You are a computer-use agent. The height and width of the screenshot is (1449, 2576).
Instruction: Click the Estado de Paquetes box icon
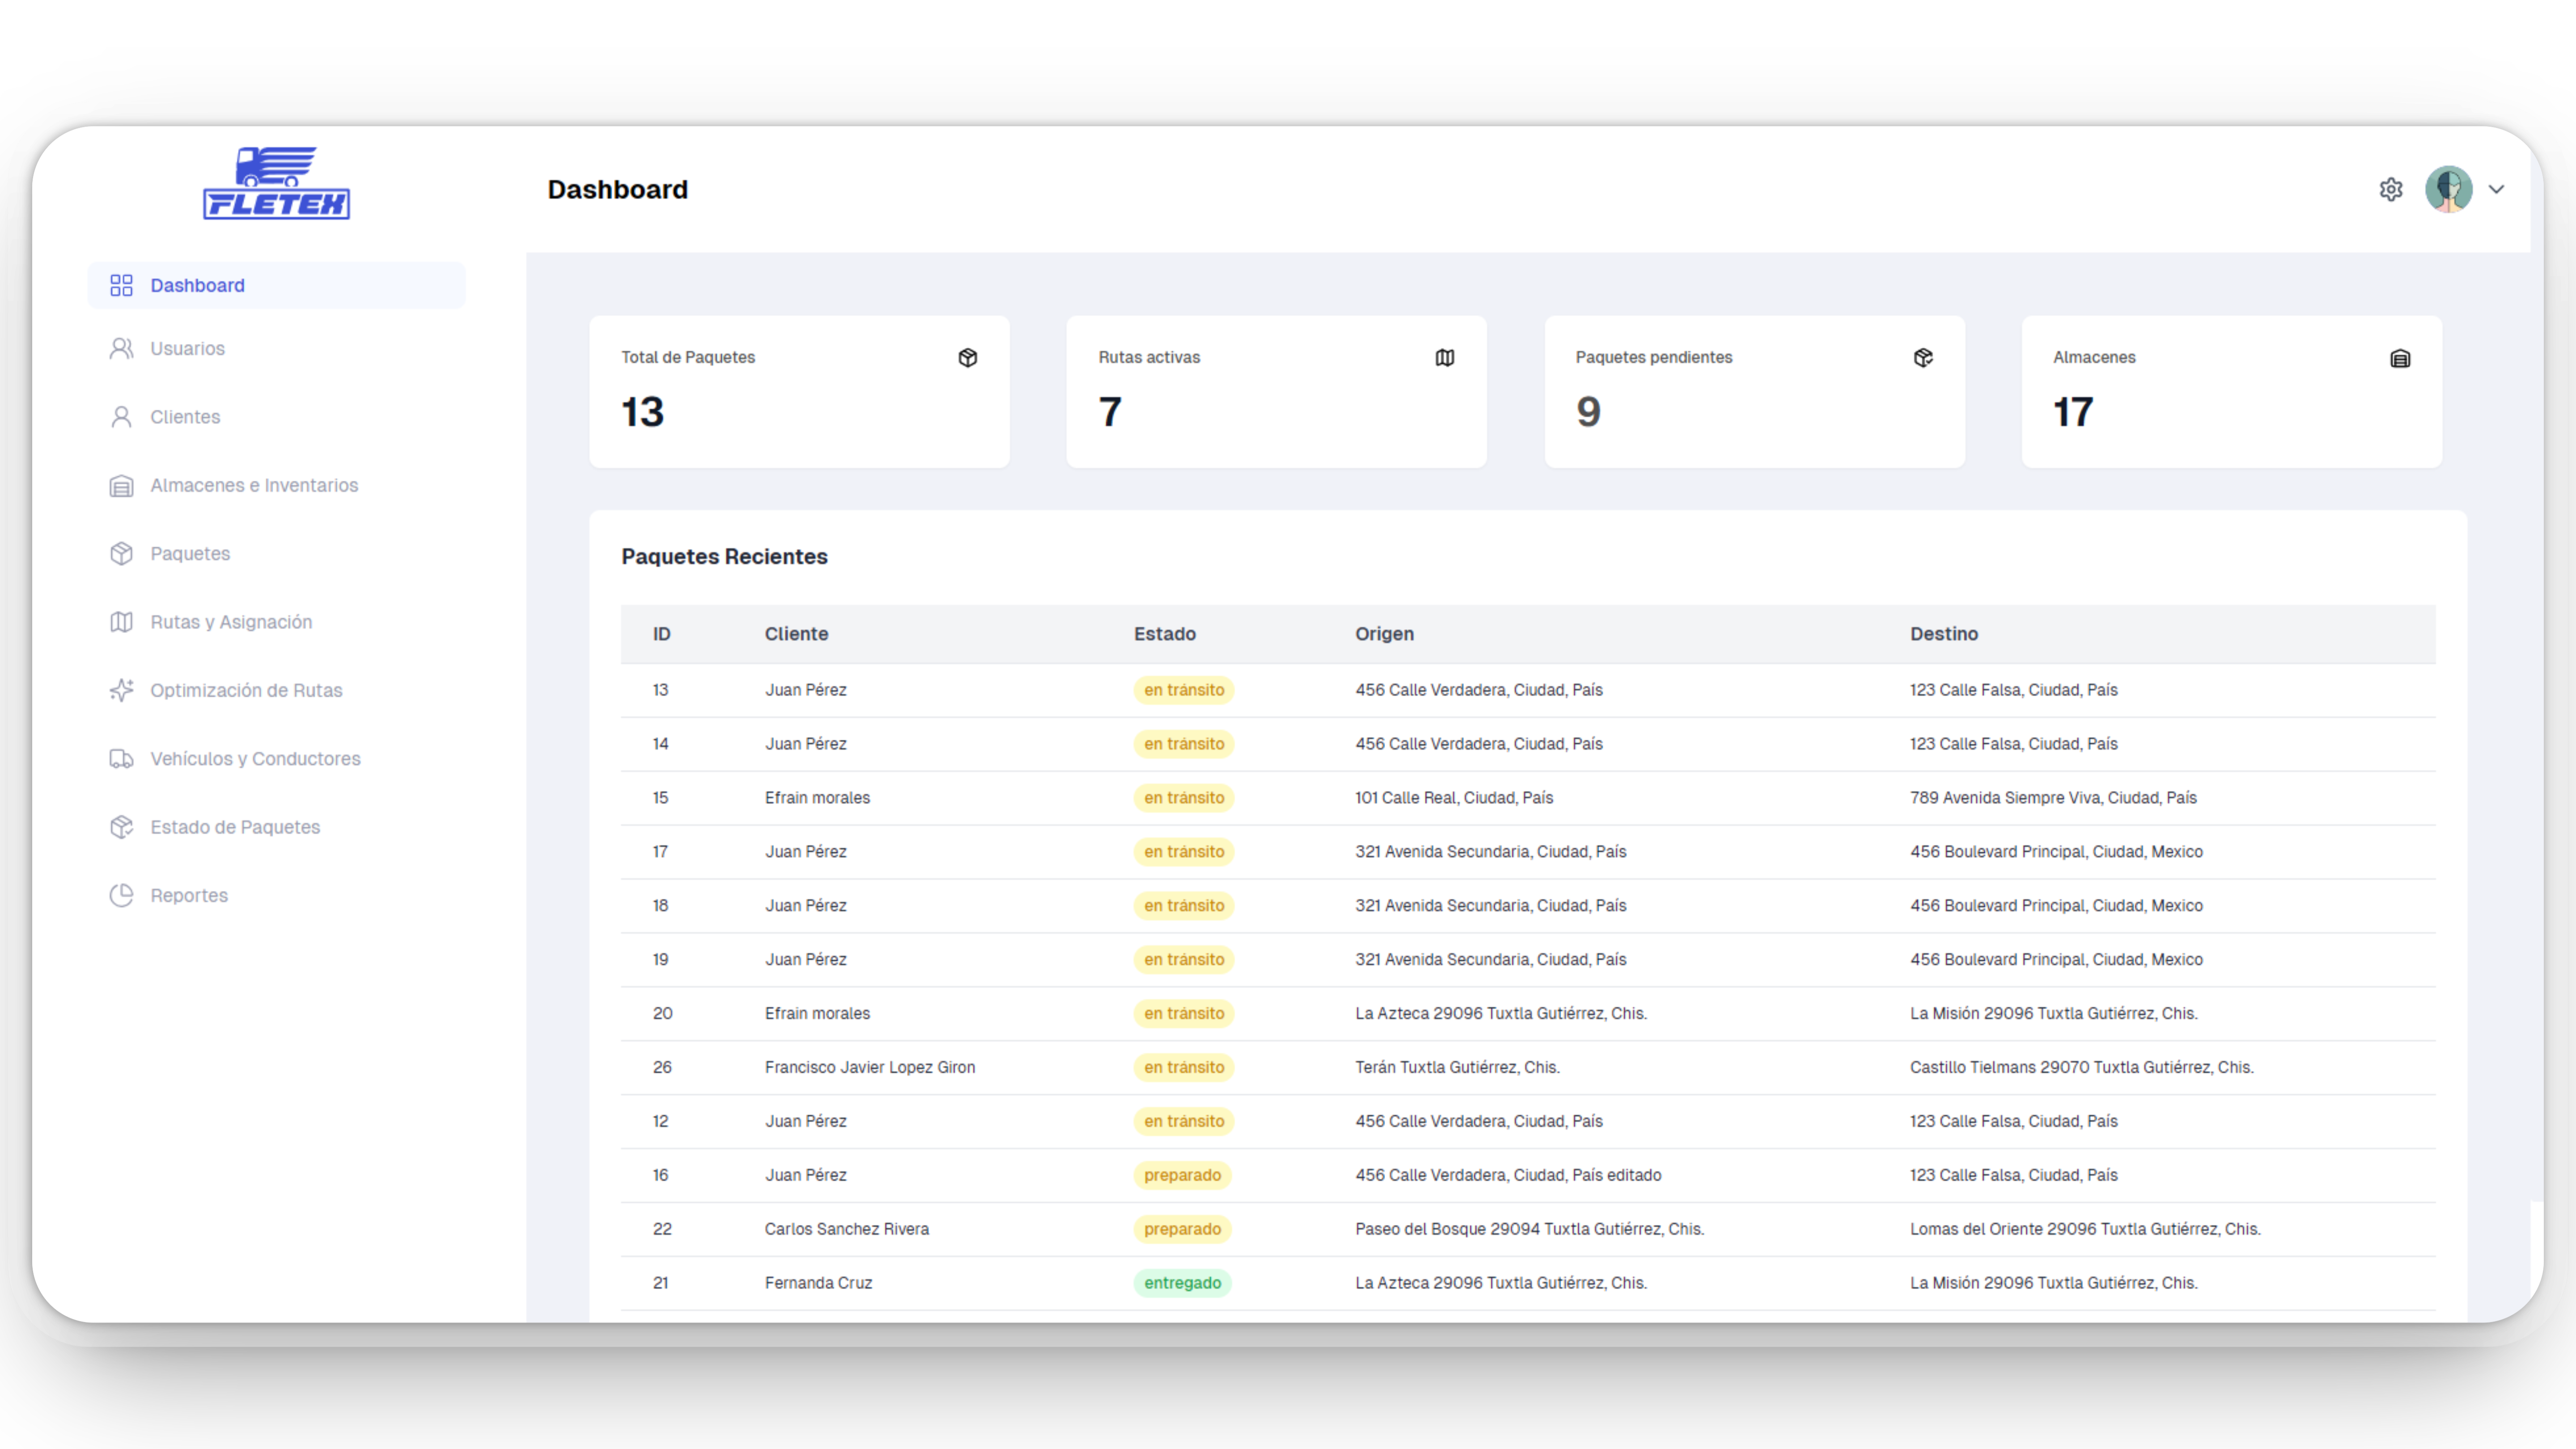click(121, 827)
